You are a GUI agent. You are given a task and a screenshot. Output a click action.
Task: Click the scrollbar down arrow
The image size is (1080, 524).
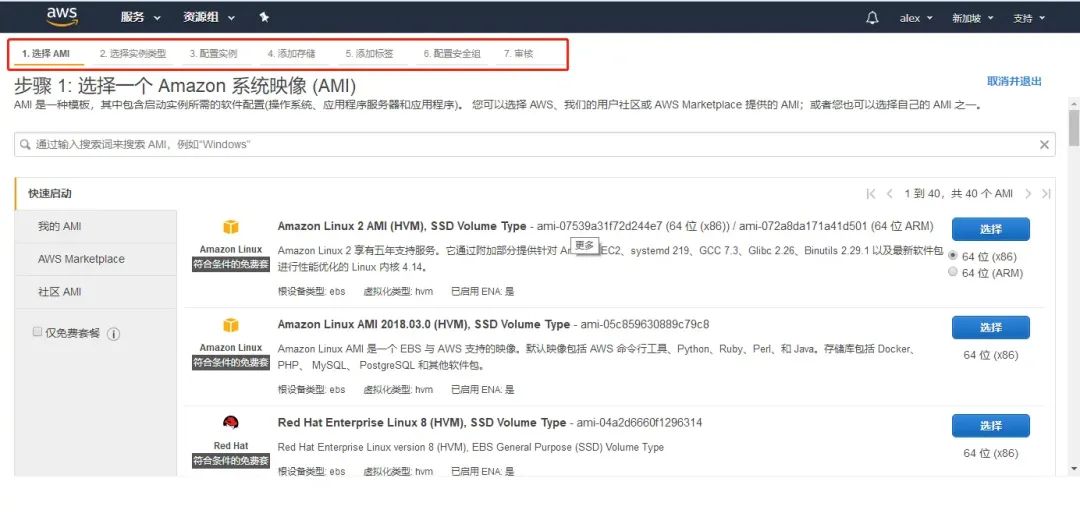(x=1074, y=469)
